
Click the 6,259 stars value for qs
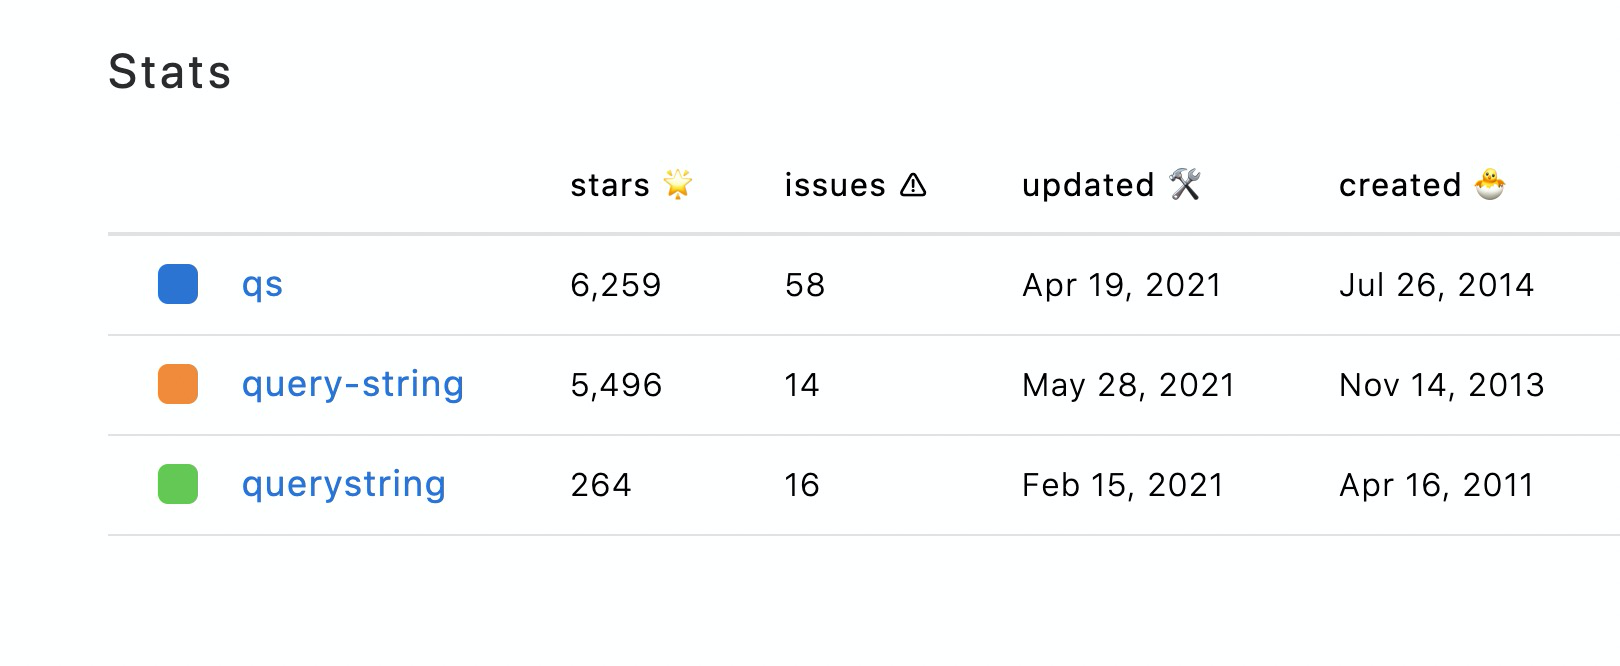(x=616, y=285)
